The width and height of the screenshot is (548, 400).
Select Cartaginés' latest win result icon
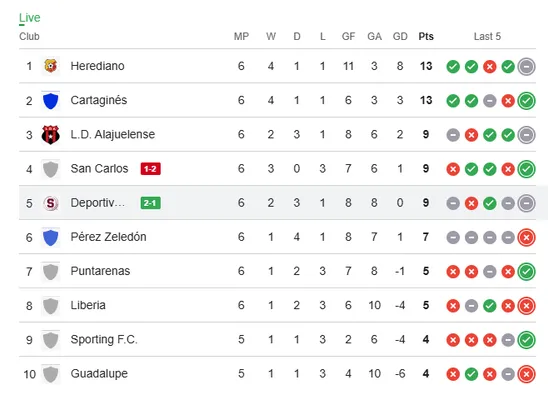pos(526,101)
